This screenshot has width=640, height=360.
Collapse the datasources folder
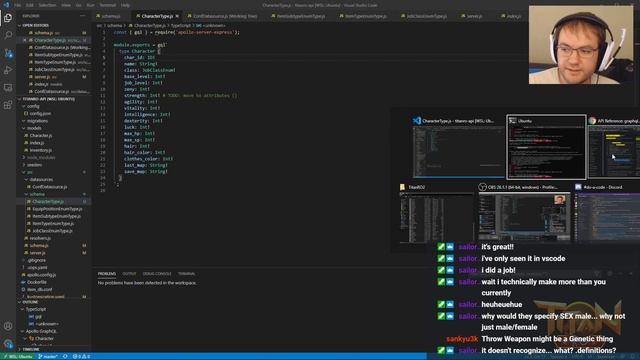click(x=54, y=180)
